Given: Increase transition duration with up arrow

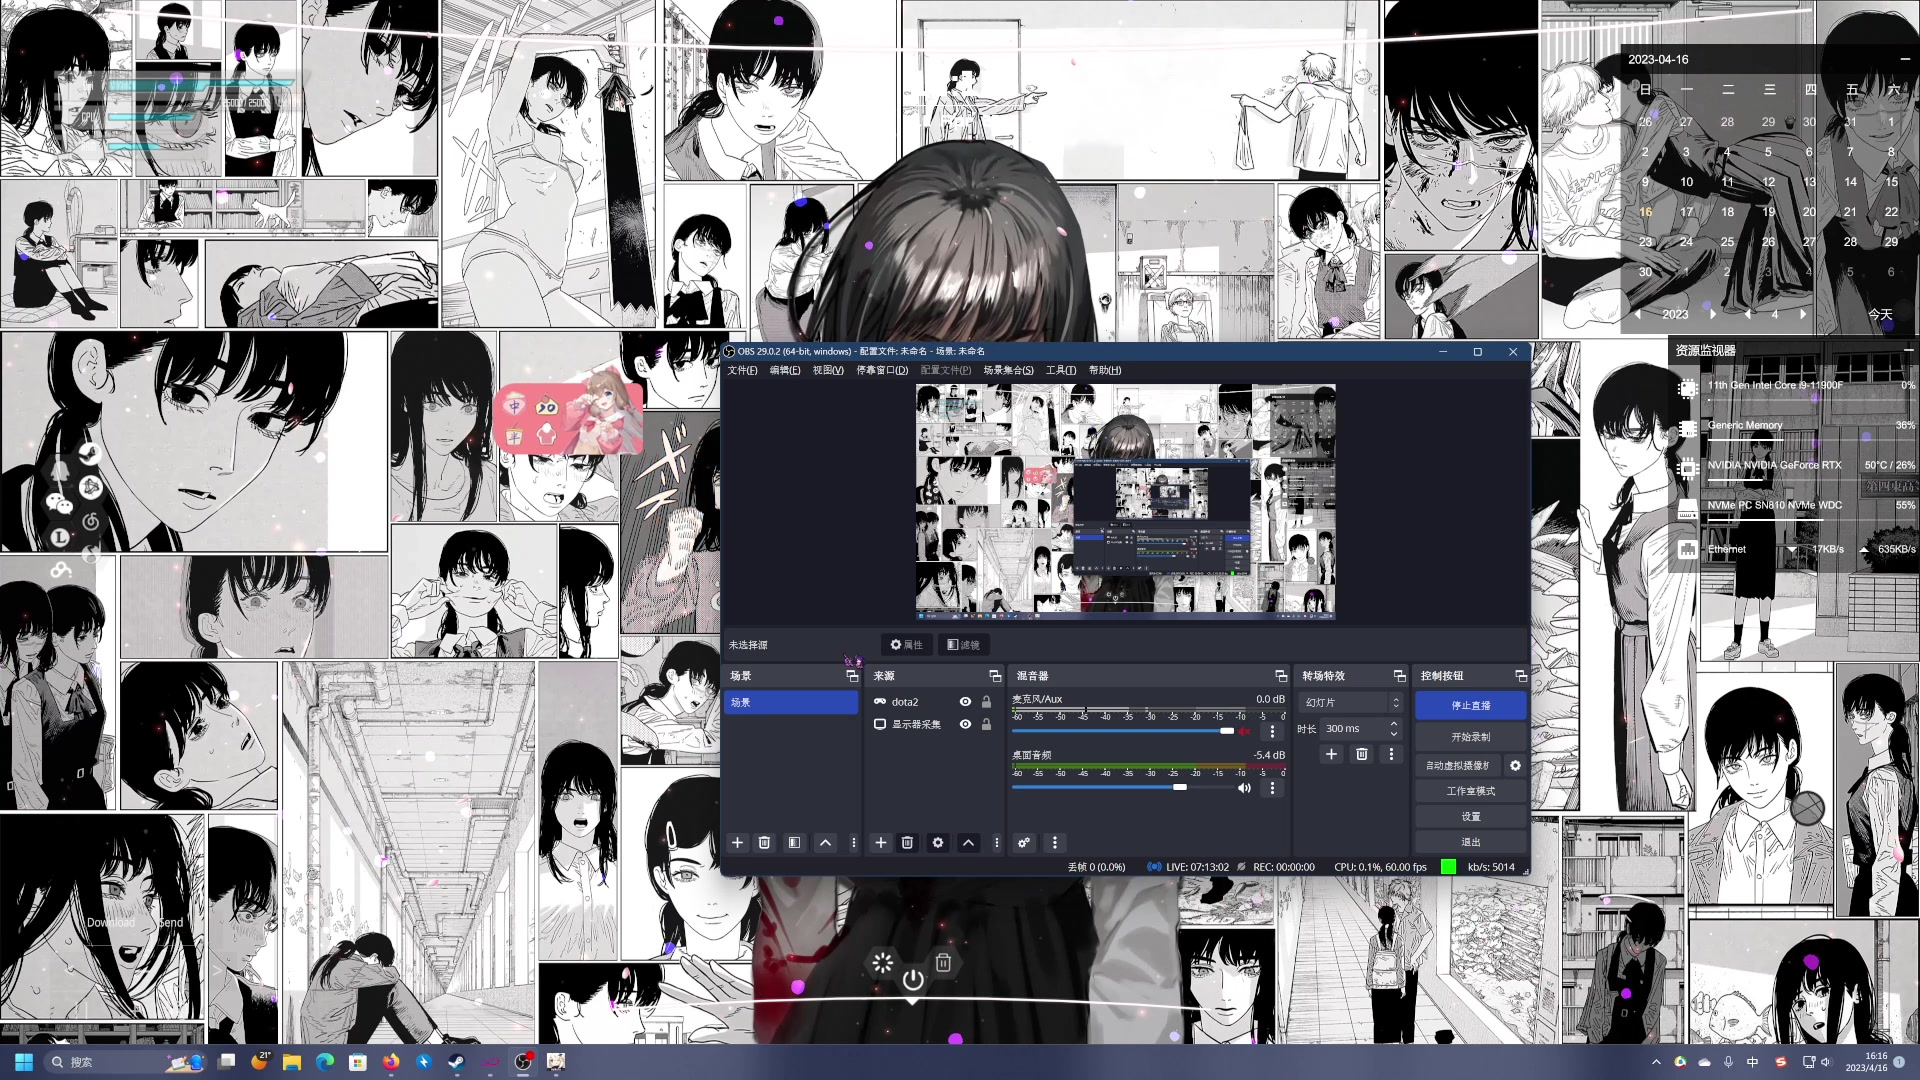Looking at the screenshot, I should (1394, 724).
